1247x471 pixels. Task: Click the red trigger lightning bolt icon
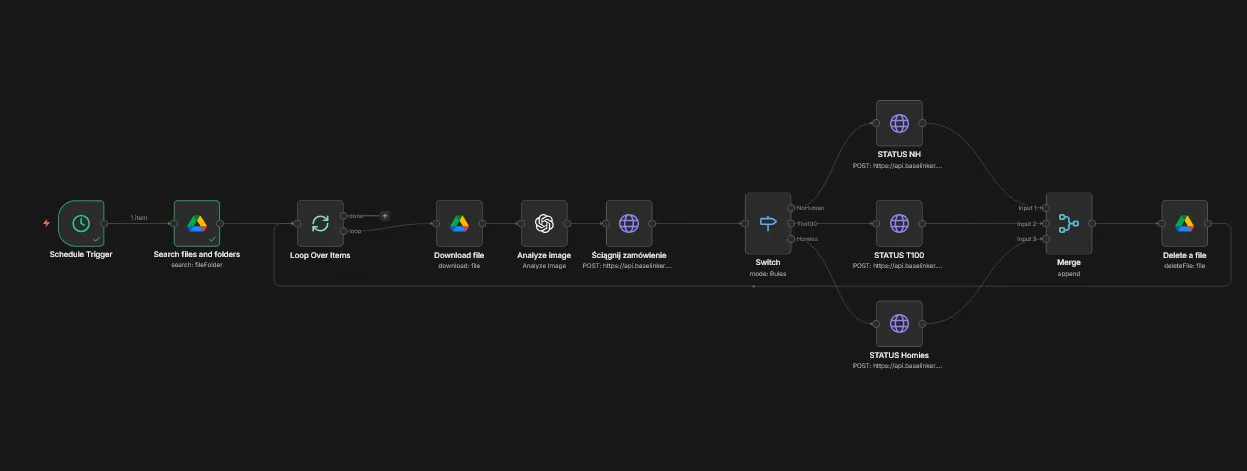point(46,223)
